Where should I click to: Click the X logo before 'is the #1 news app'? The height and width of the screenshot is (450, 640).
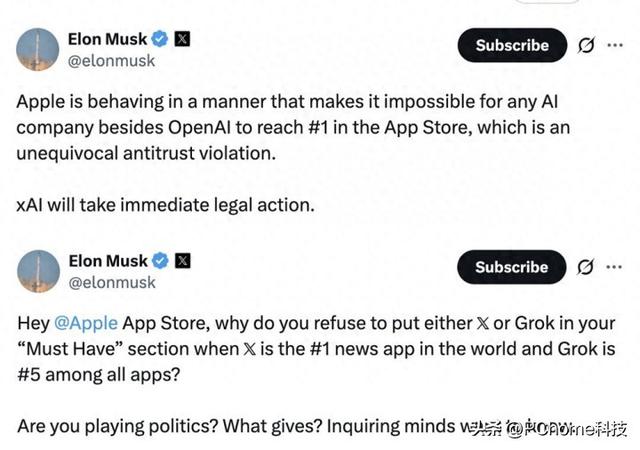pyautogui.click(x=249, y=350)
